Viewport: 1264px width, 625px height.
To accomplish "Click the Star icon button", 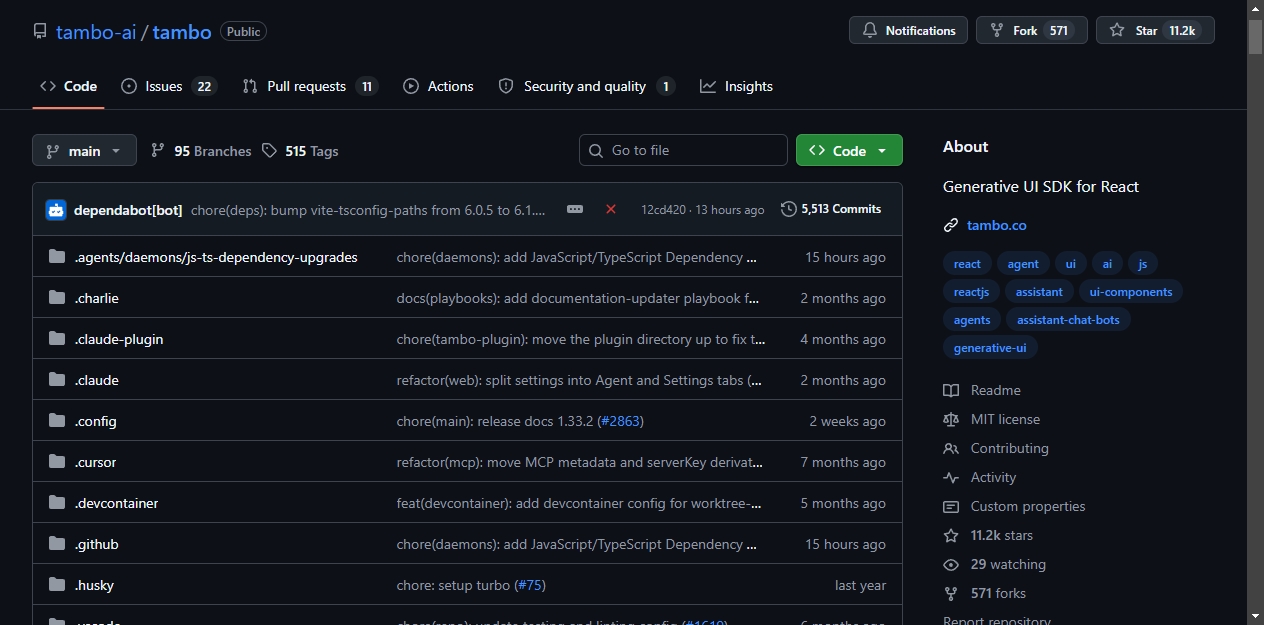I will point(1117,31).
